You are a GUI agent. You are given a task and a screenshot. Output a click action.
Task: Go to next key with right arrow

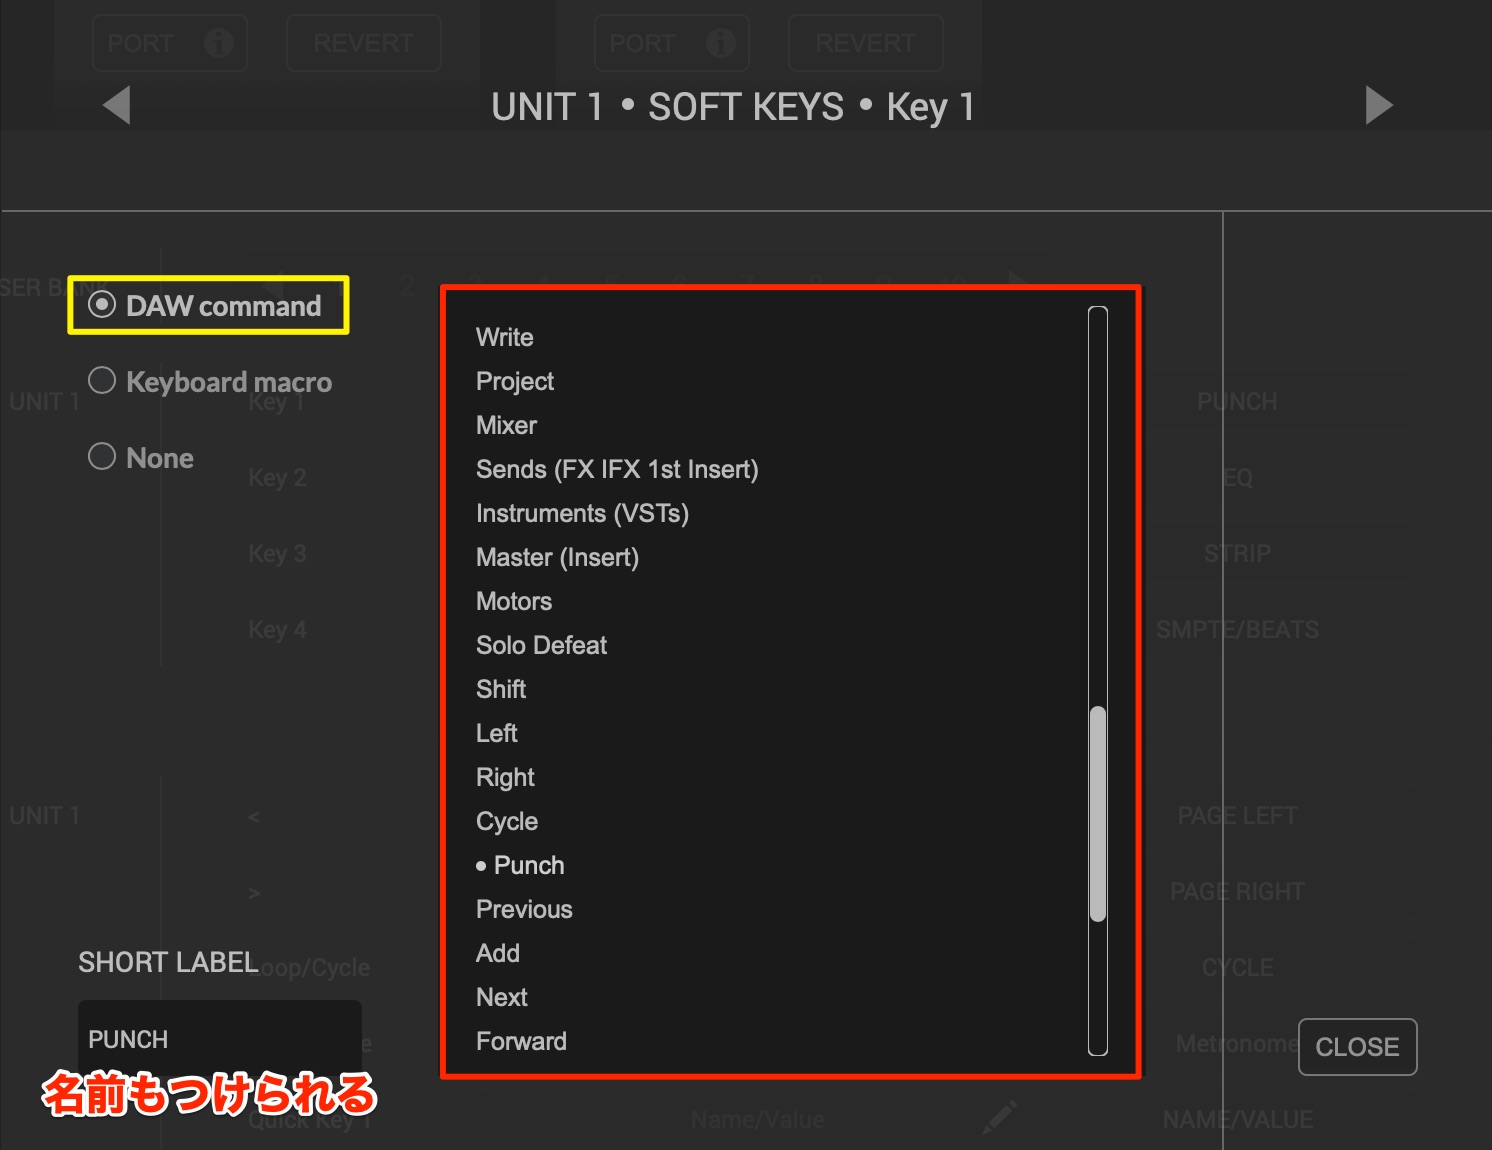[1379, 105]
